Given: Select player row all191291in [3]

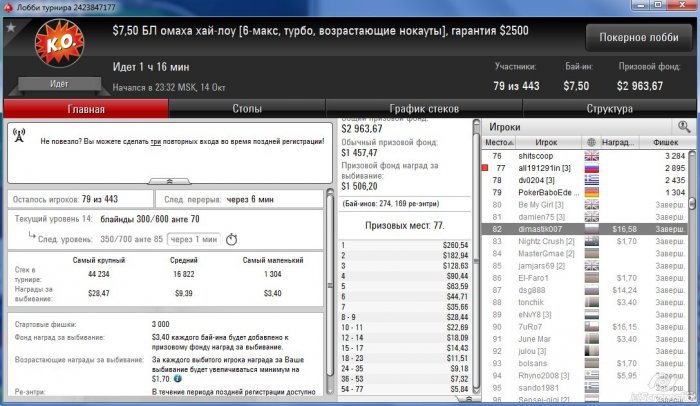Looking at the screenshot, I should (x=585, y=168).
